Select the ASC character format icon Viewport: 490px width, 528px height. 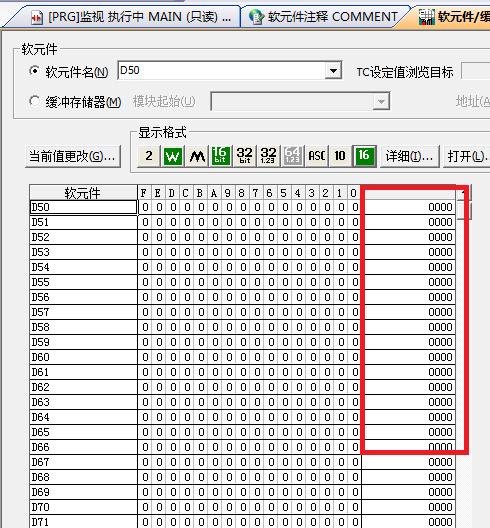tap(317, 156)
